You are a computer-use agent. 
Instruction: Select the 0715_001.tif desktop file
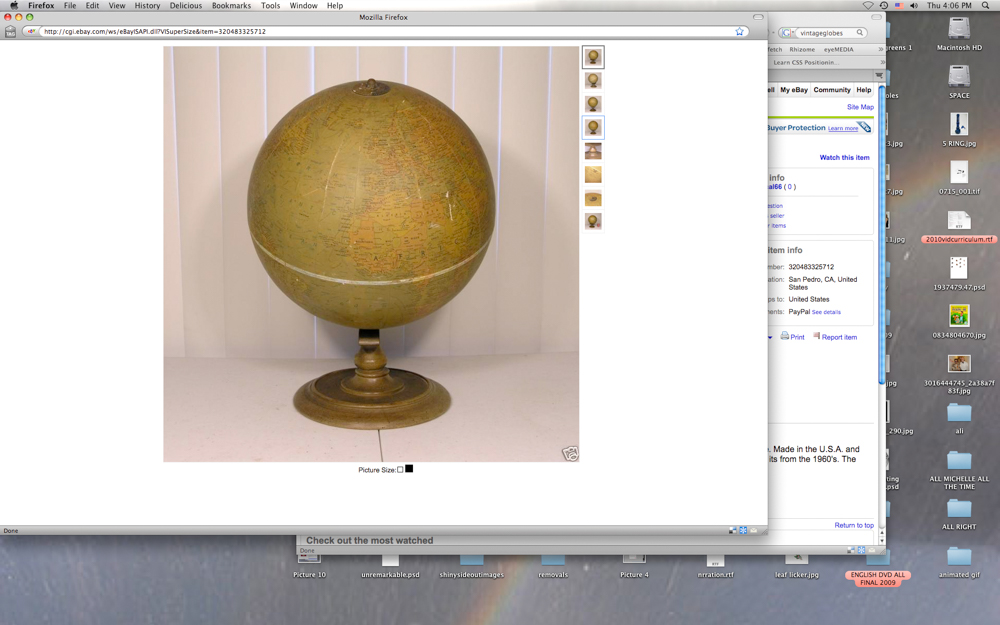tap(959, 173)
